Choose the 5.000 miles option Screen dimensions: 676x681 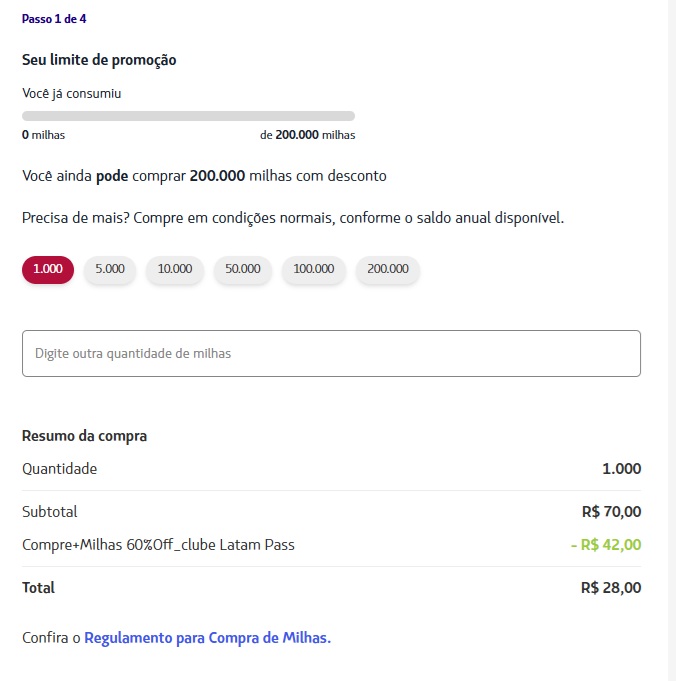click(x=110, y=269)
